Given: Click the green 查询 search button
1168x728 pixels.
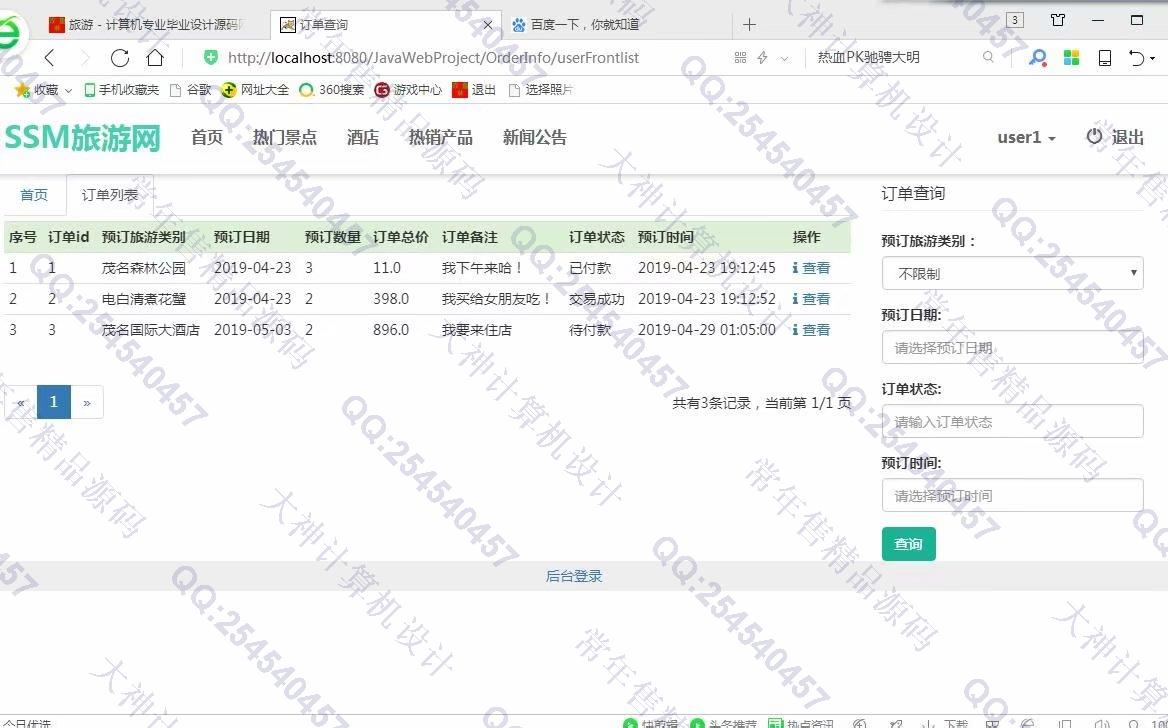Looking at the screenshot, I should tap(908, 544).
